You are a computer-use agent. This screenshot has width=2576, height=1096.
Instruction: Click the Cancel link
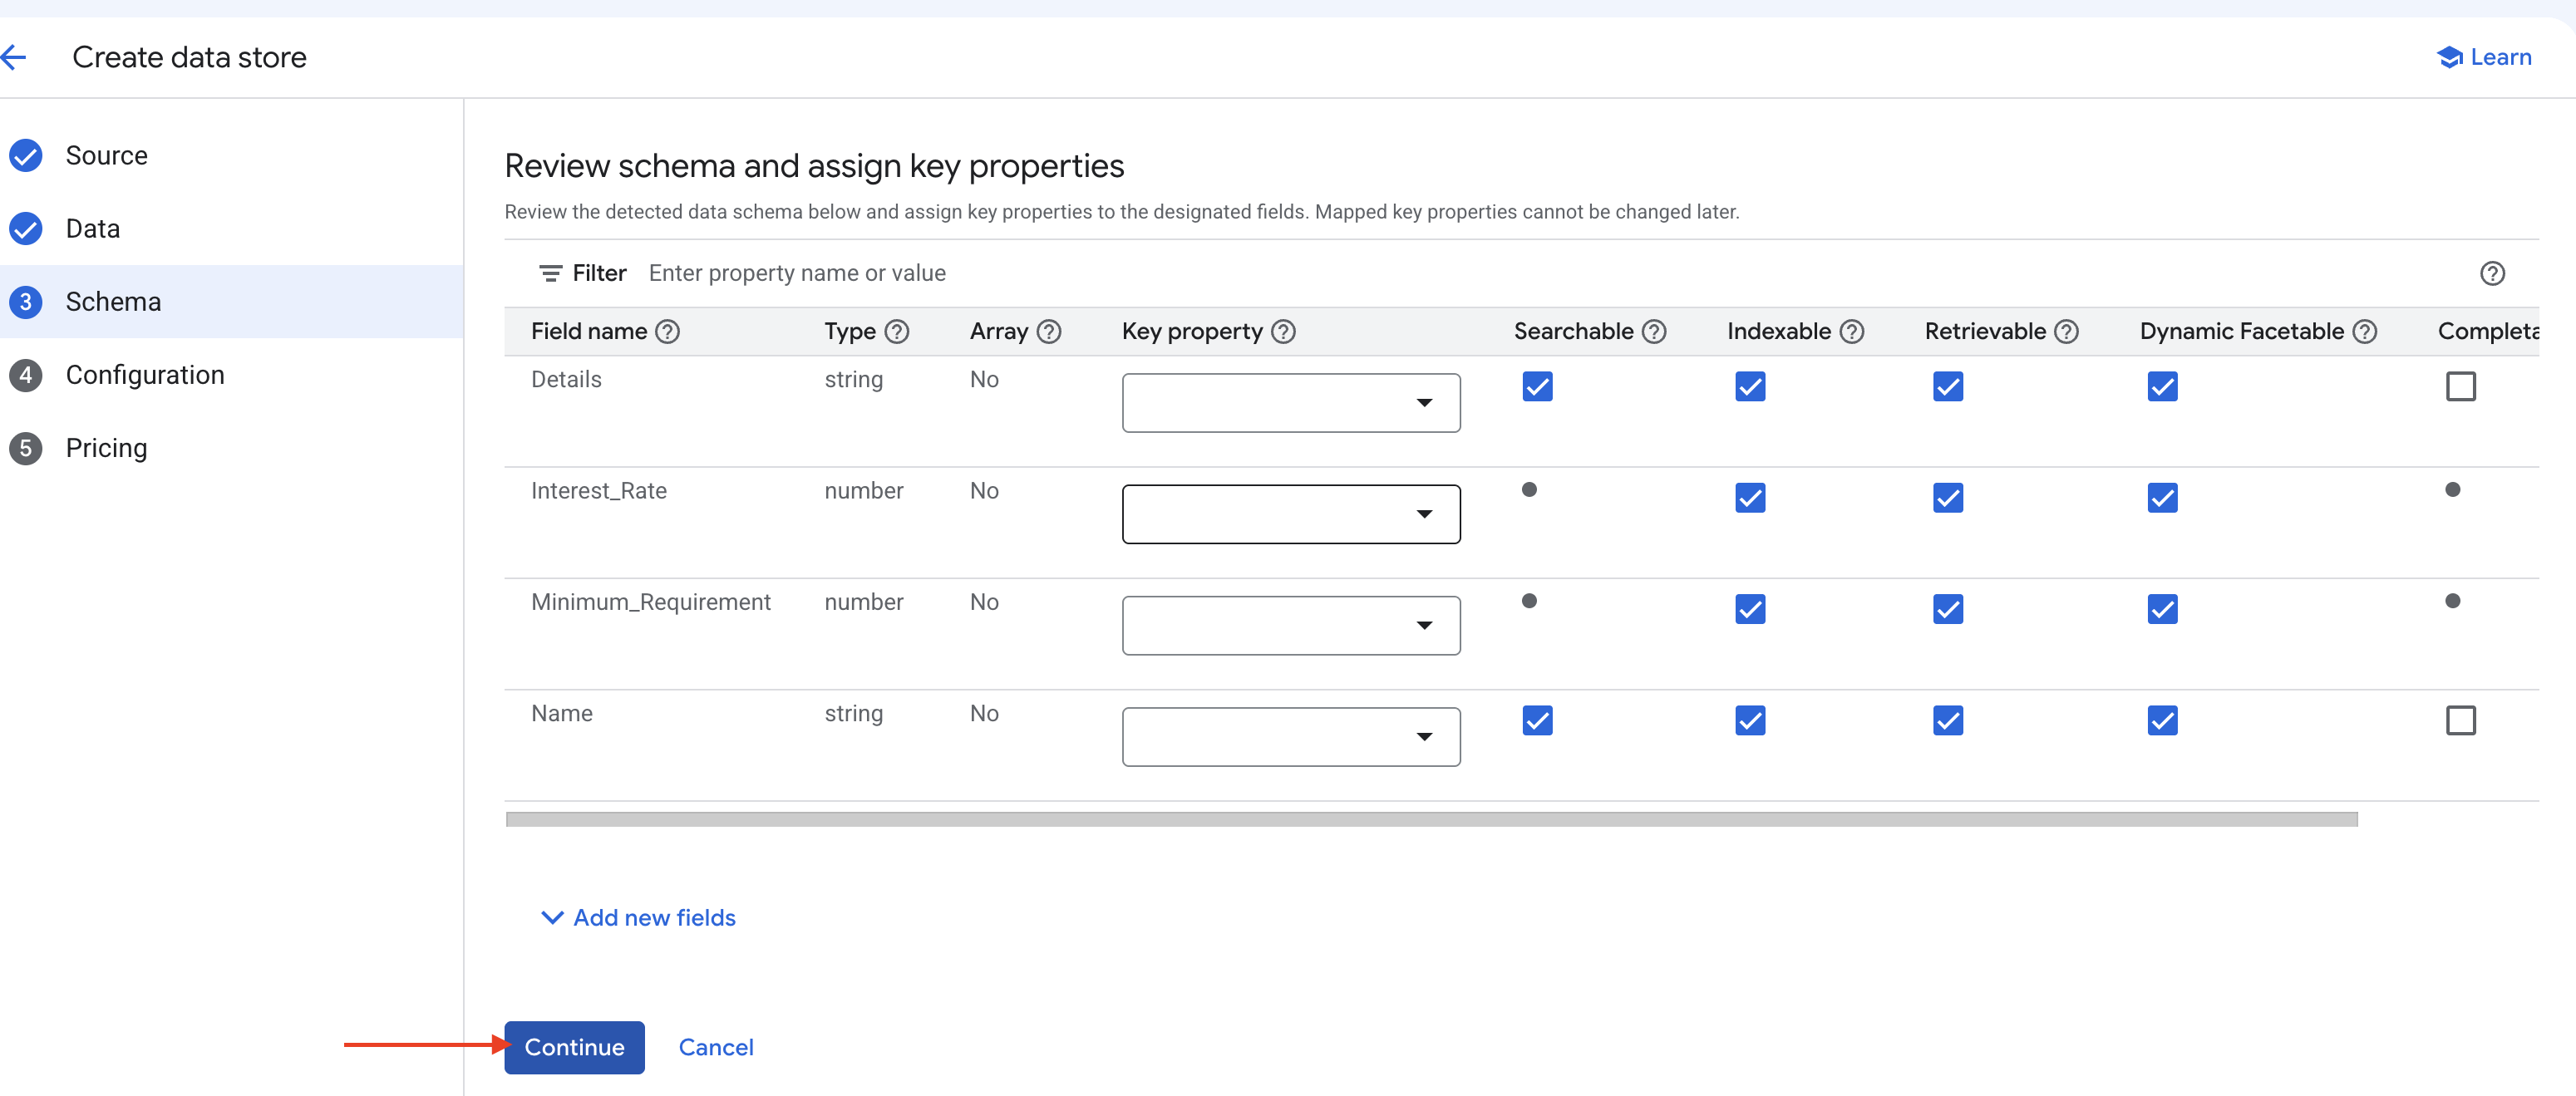716,1047
